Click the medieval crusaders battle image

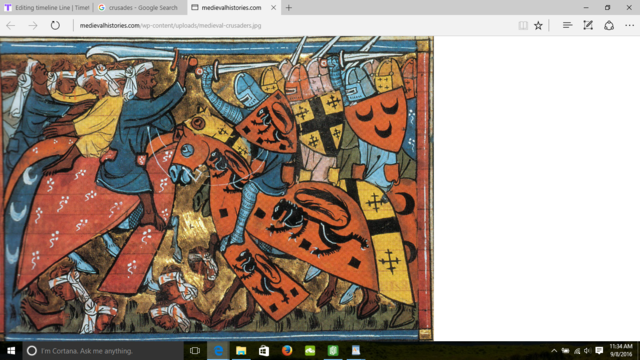pyautogui.click(x=217, y=189)
